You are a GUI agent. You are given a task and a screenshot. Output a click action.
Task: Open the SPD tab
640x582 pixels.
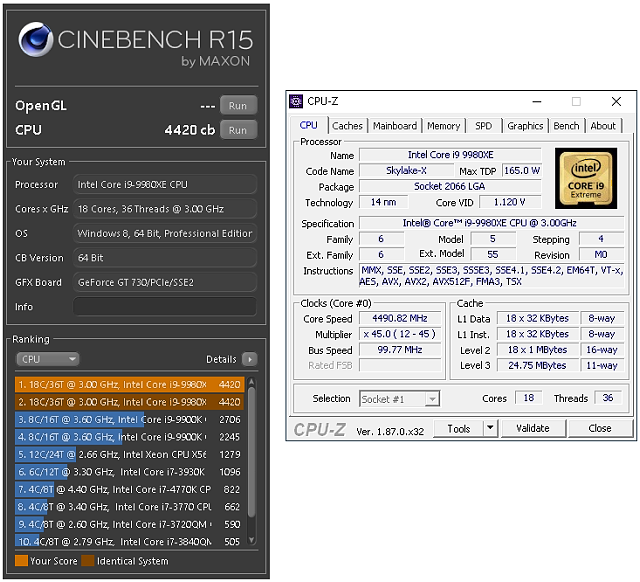point(484,126)
